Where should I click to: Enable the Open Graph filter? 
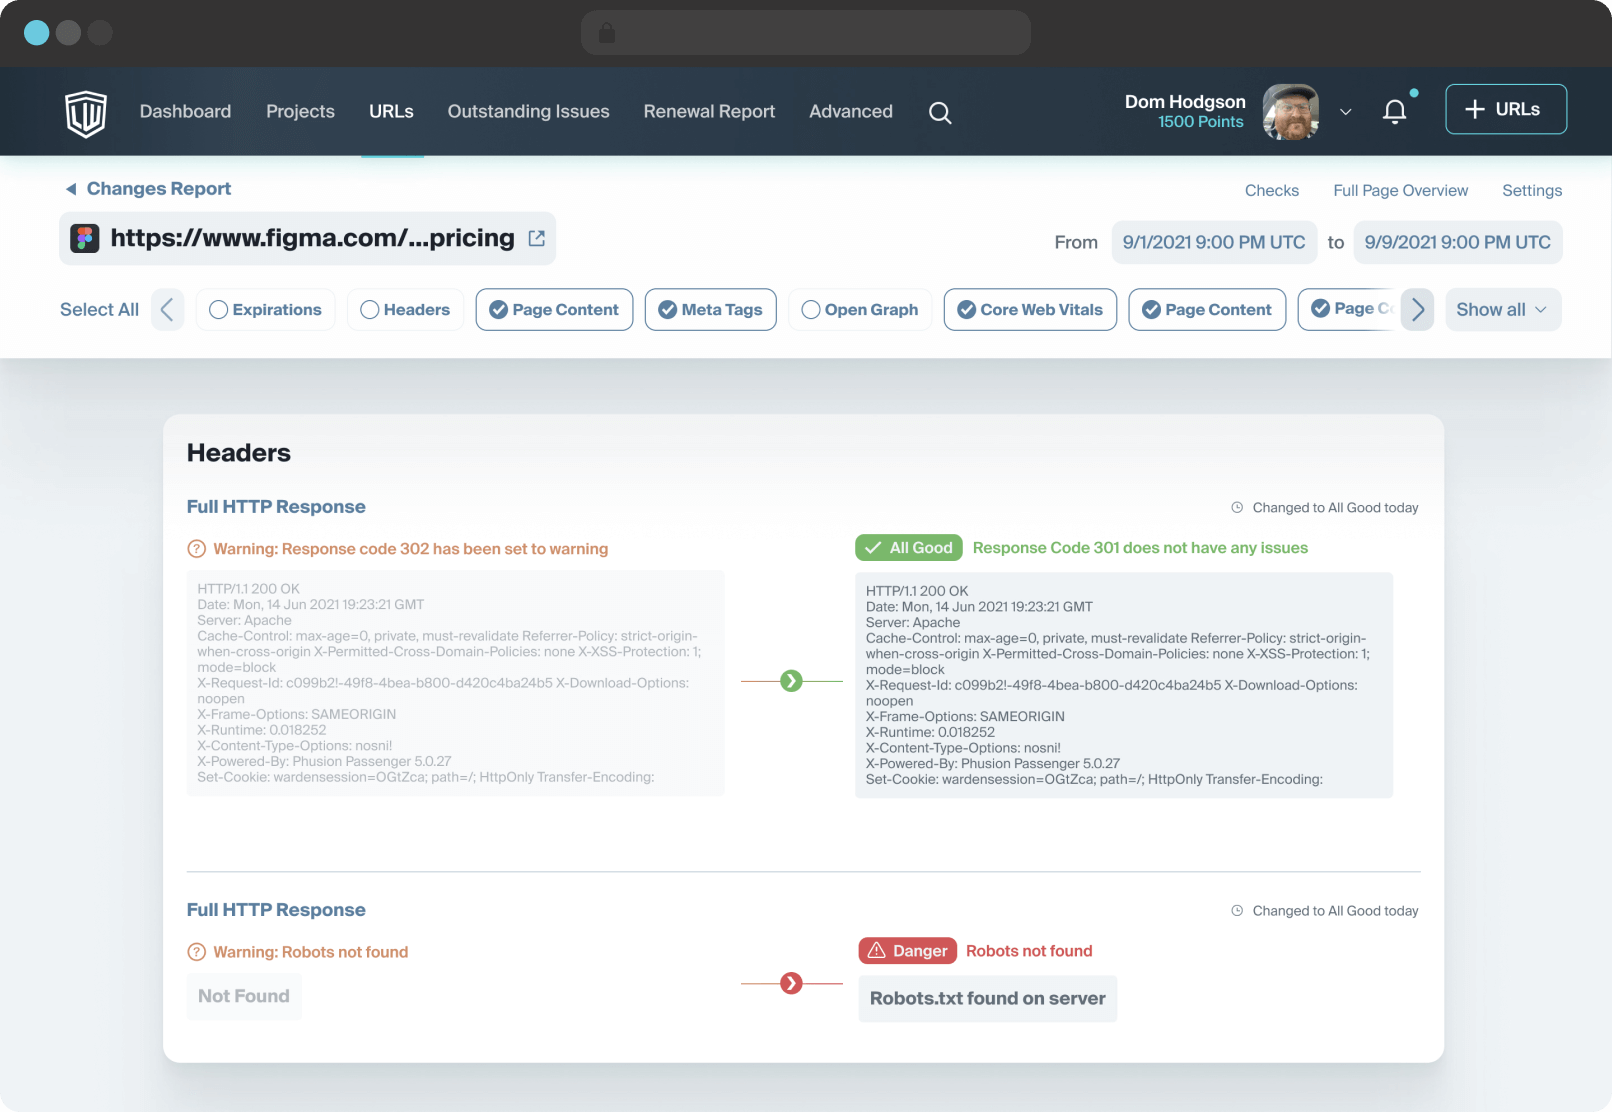860,310
